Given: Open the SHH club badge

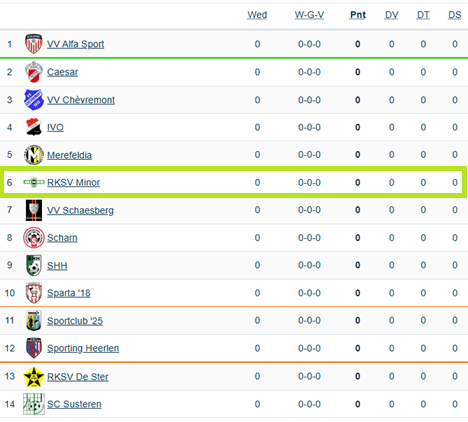Looking at the screenshot, I should (x=34, y=265).
